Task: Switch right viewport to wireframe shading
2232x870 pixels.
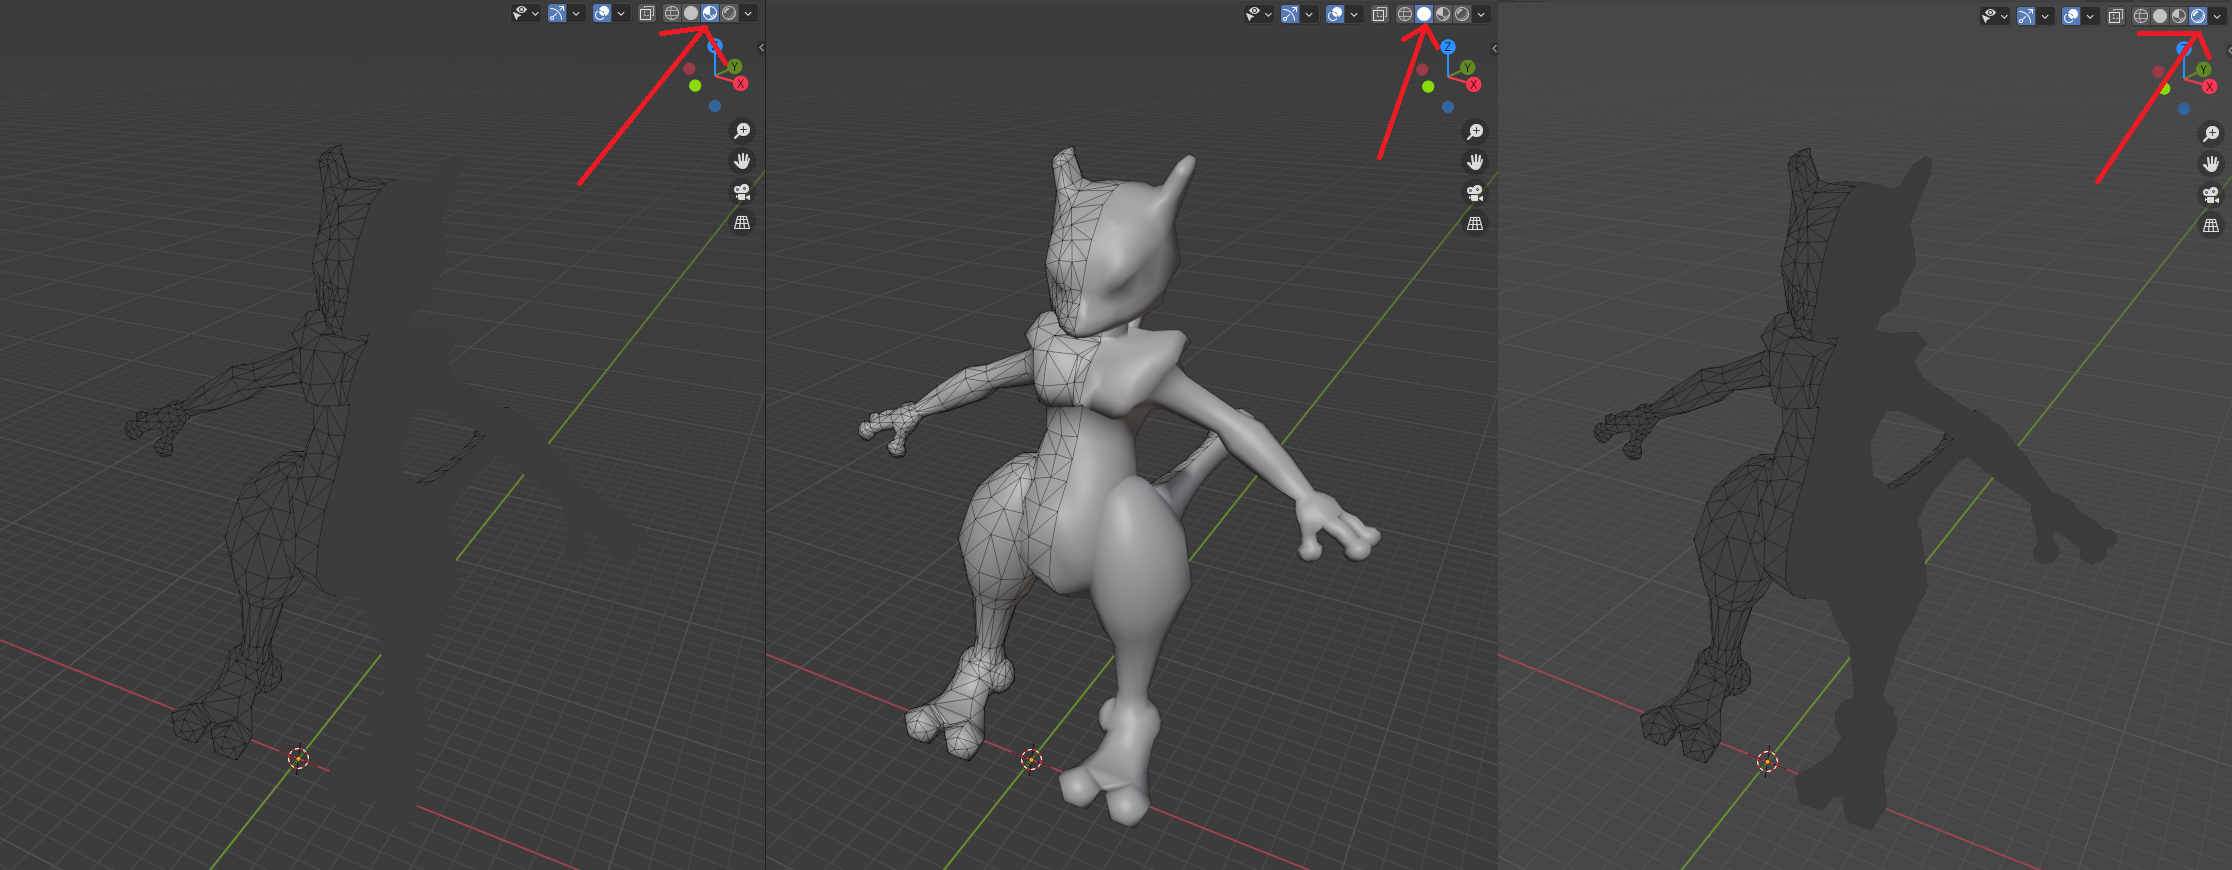Action: (x=2141, y=16)
